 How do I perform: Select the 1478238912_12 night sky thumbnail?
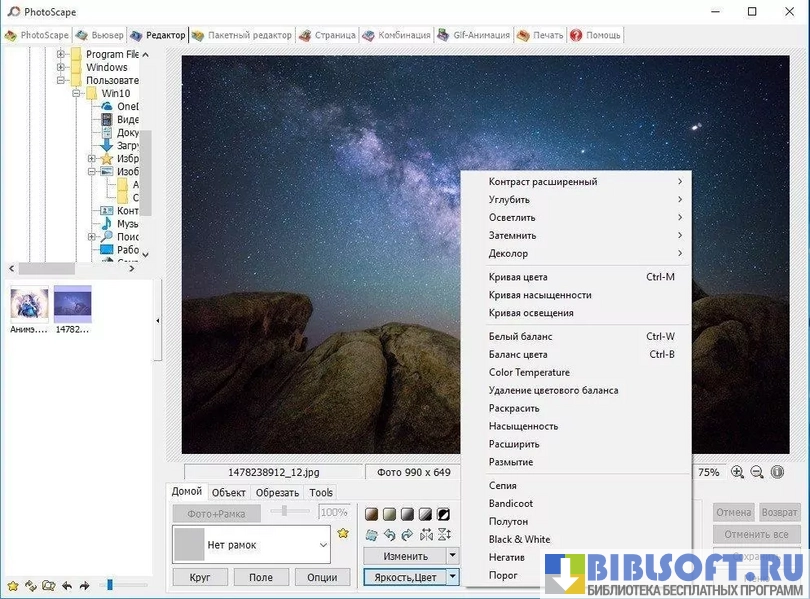(x=72, y=304)
